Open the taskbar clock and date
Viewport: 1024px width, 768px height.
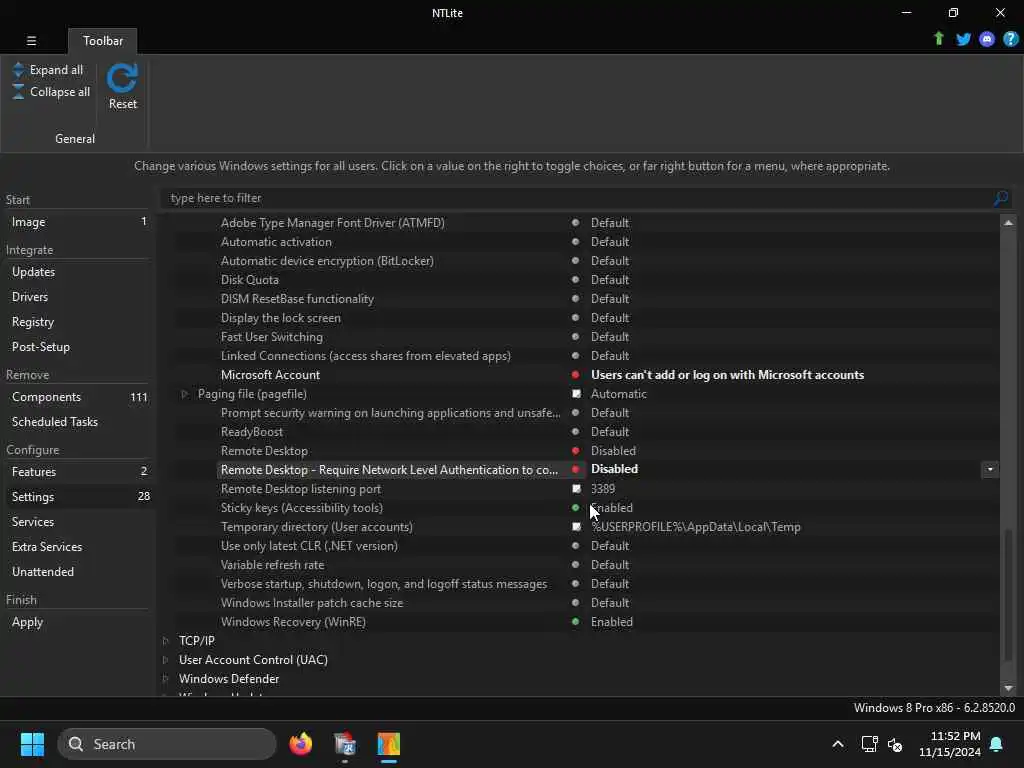(x=950, y=744)
